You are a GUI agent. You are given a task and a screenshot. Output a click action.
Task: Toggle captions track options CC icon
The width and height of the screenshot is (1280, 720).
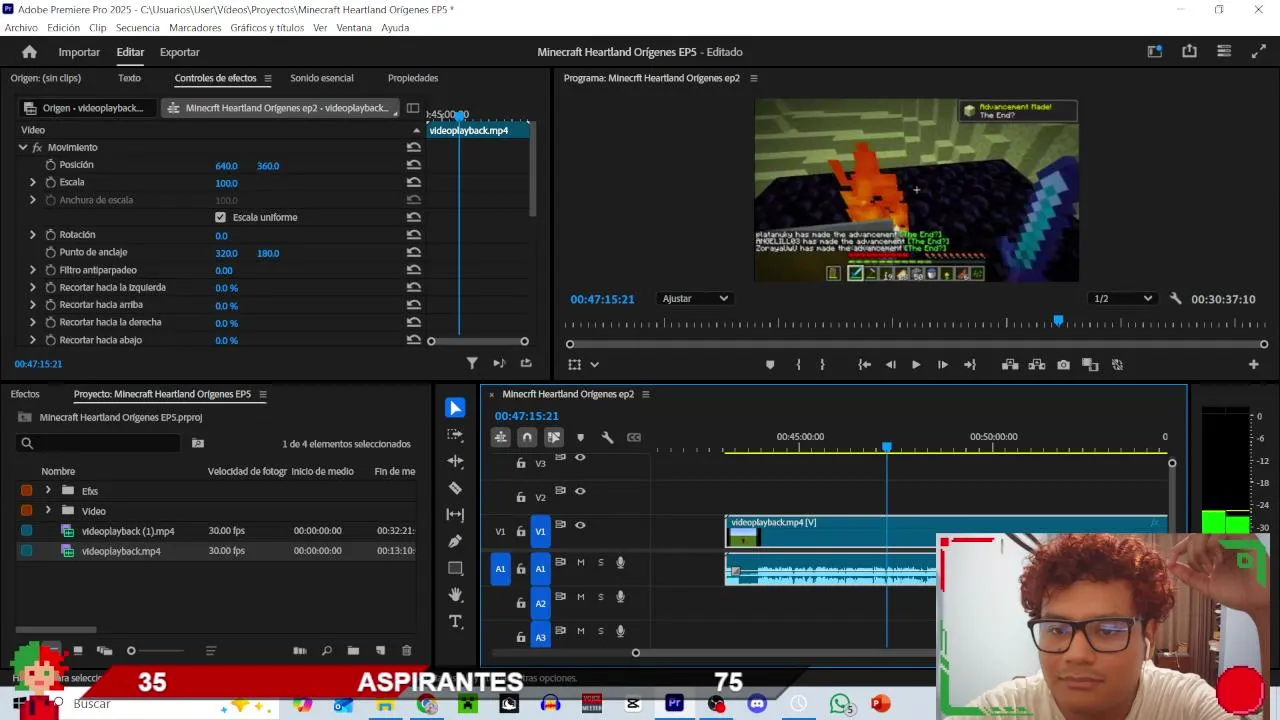coord(634,437)
